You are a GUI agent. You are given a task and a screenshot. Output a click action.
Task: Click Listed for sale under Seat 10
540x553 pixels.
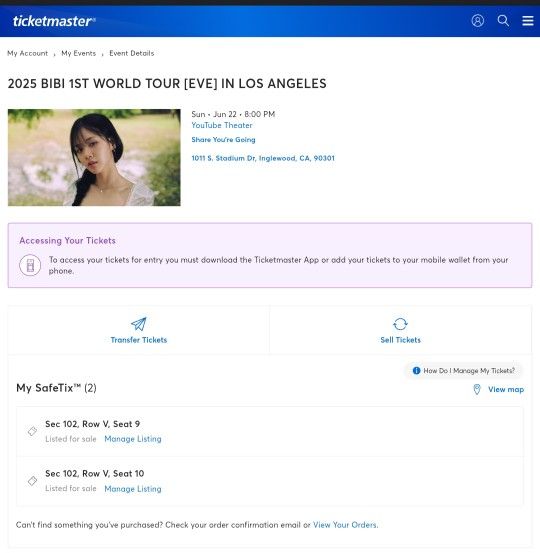[71, 488]
